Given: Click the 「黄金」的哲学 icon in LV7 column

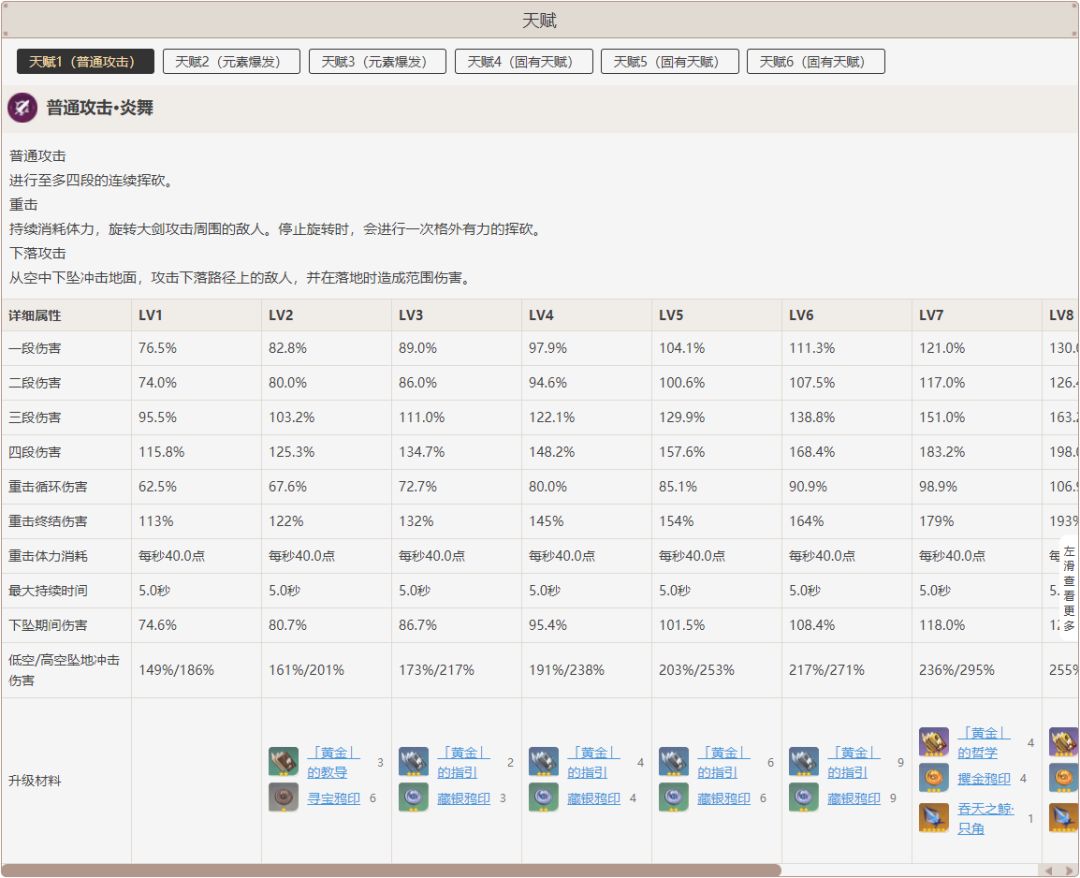Looking at the screenshot, I should click(934, 742).
